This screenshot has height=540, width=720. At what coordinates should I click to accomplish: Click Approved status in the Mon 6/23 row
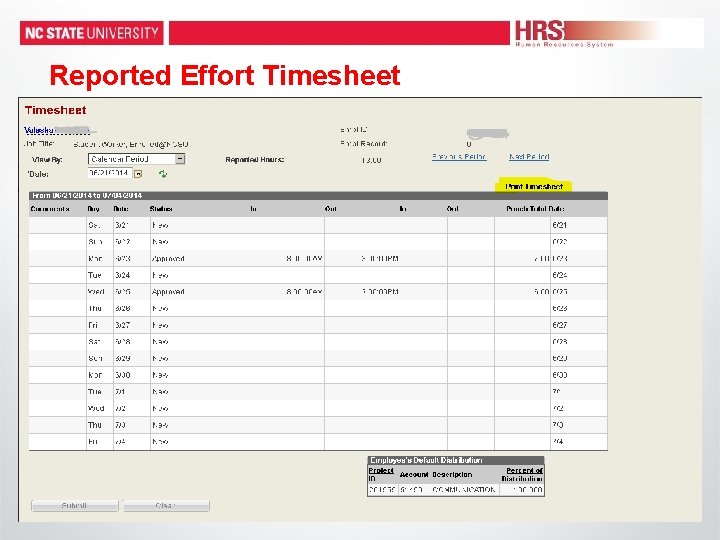[168, 259]
